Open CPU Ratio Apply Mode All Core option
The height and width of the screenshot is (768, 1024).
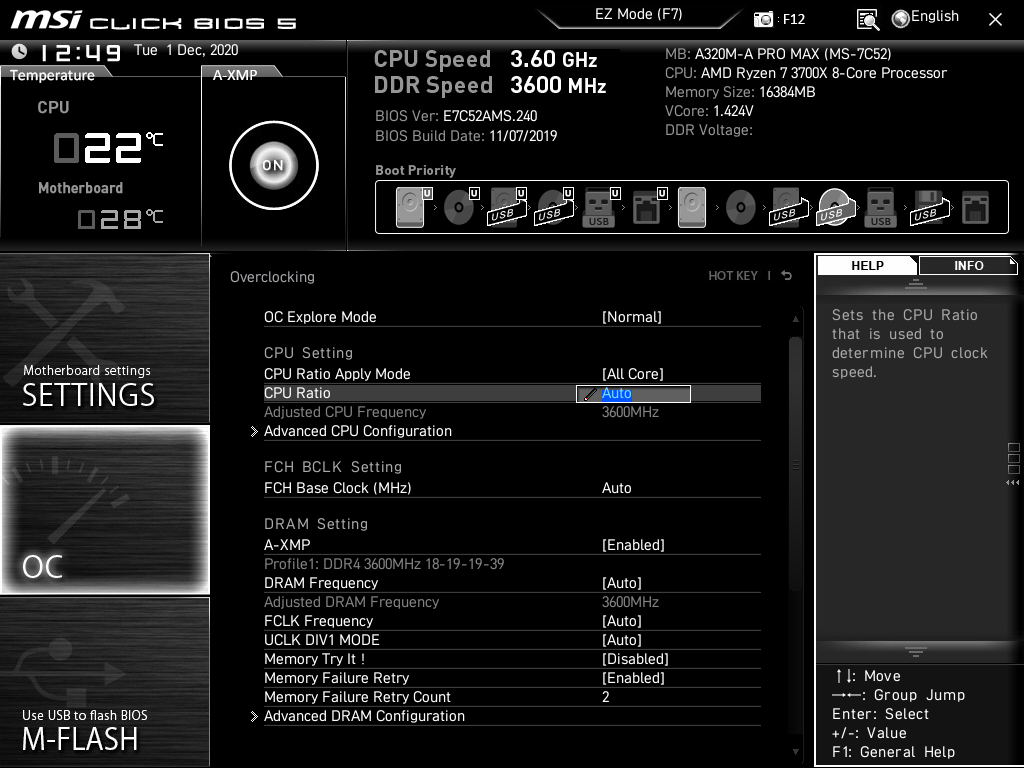[x=632, y=374]
